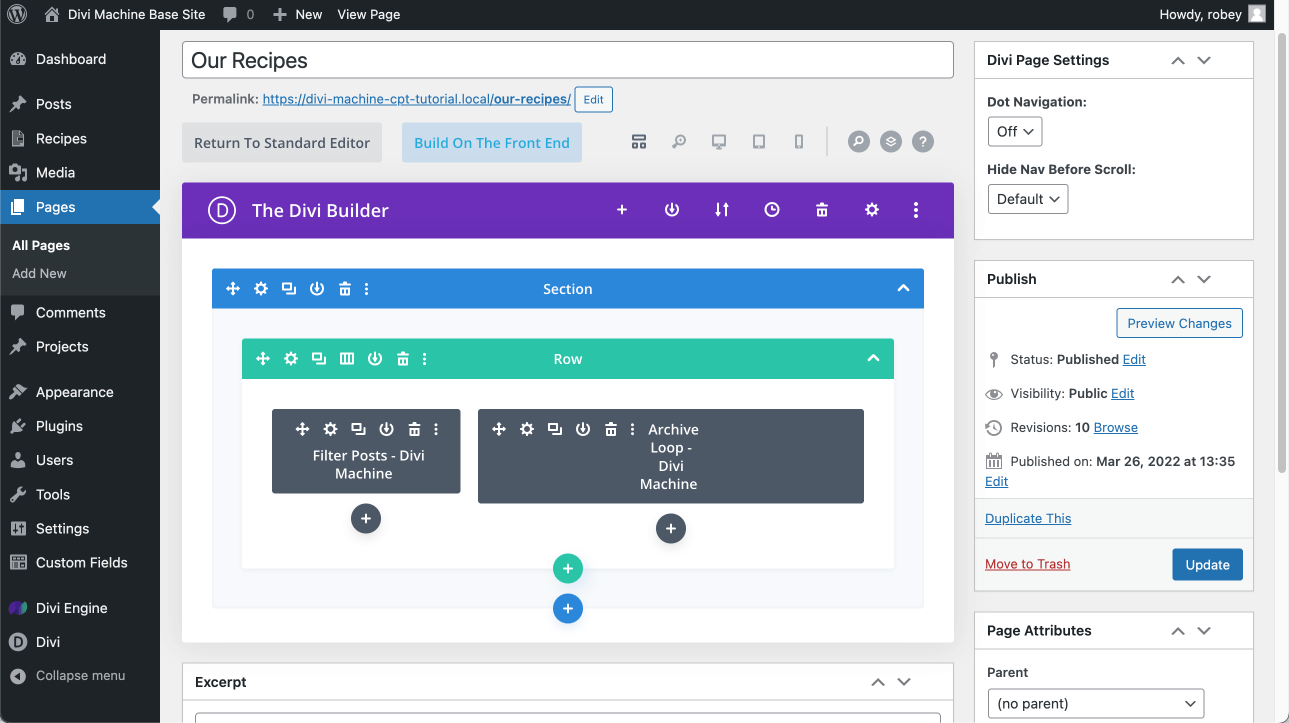
Task: Switch to tablet view icon
Action: pos(759,142)
